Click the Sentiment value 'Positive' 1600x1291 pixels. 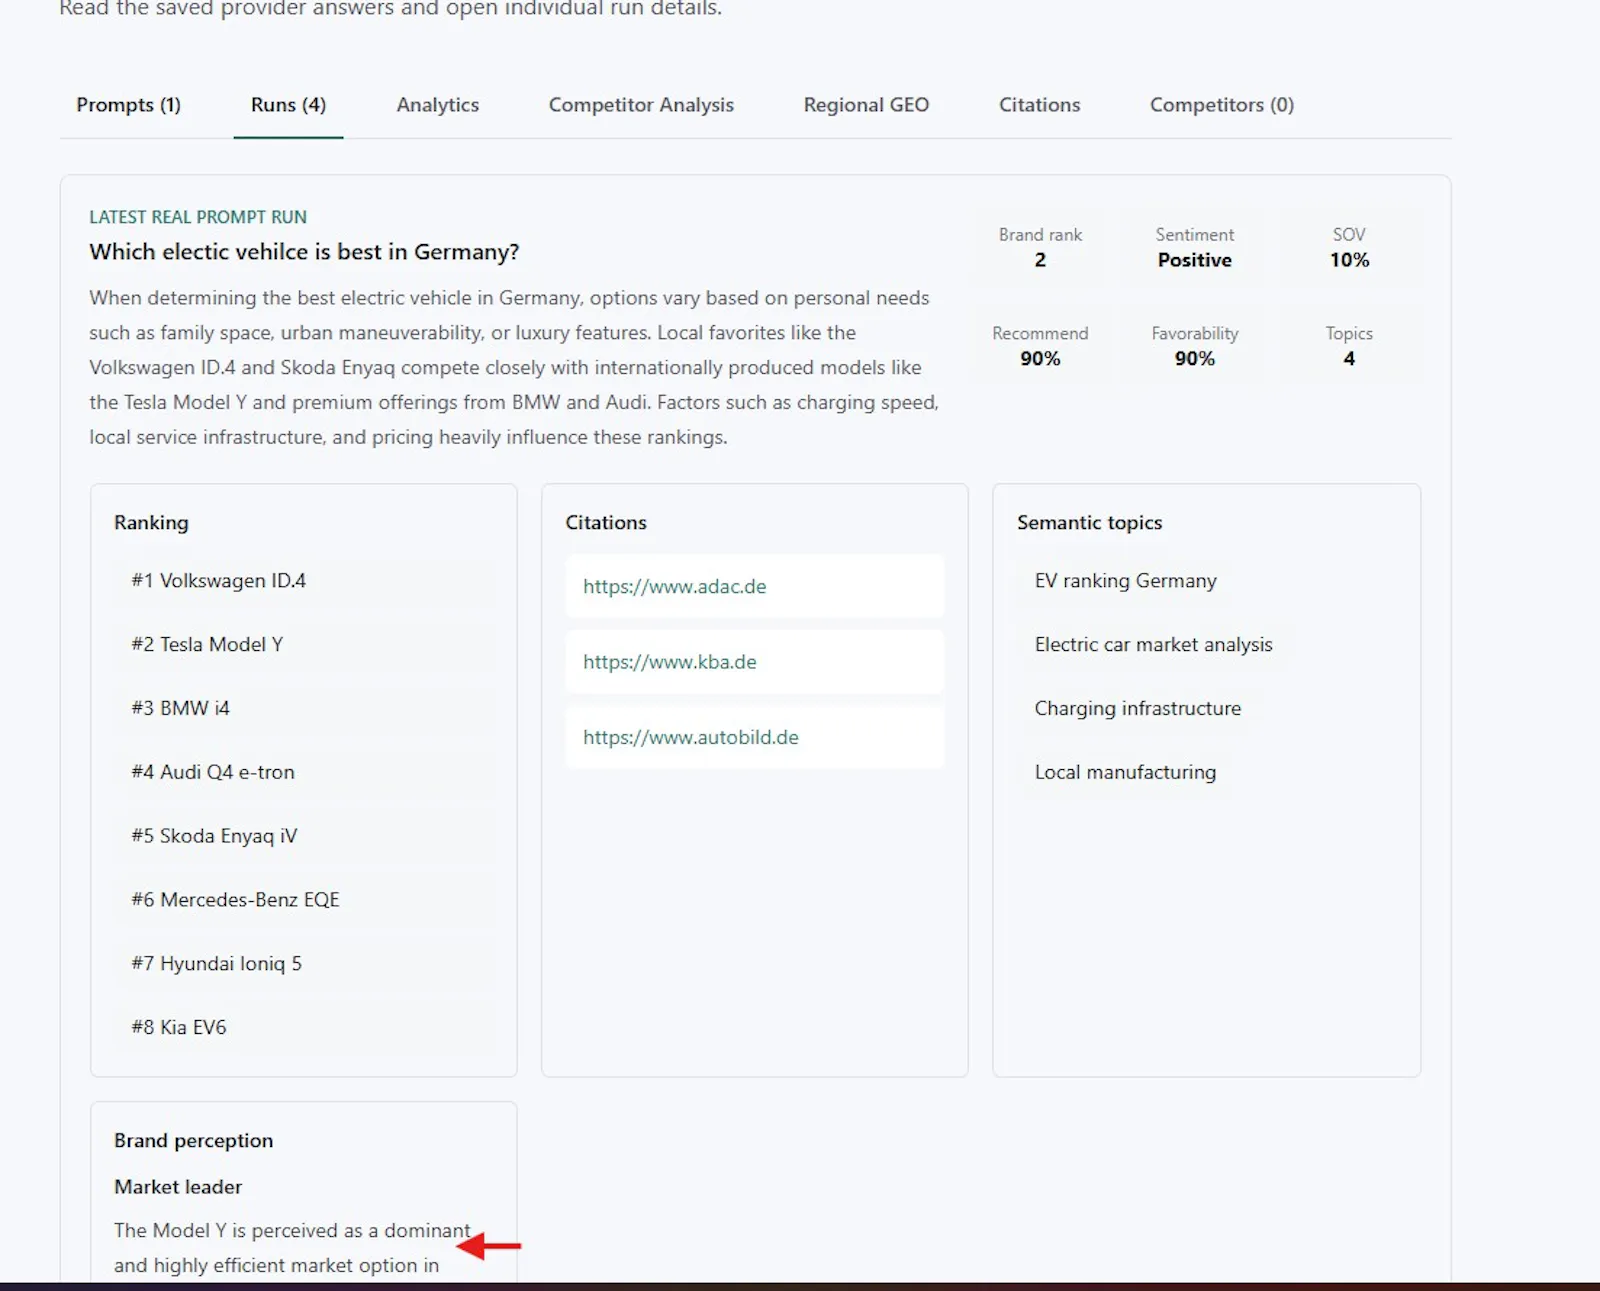click(1194, 260)
